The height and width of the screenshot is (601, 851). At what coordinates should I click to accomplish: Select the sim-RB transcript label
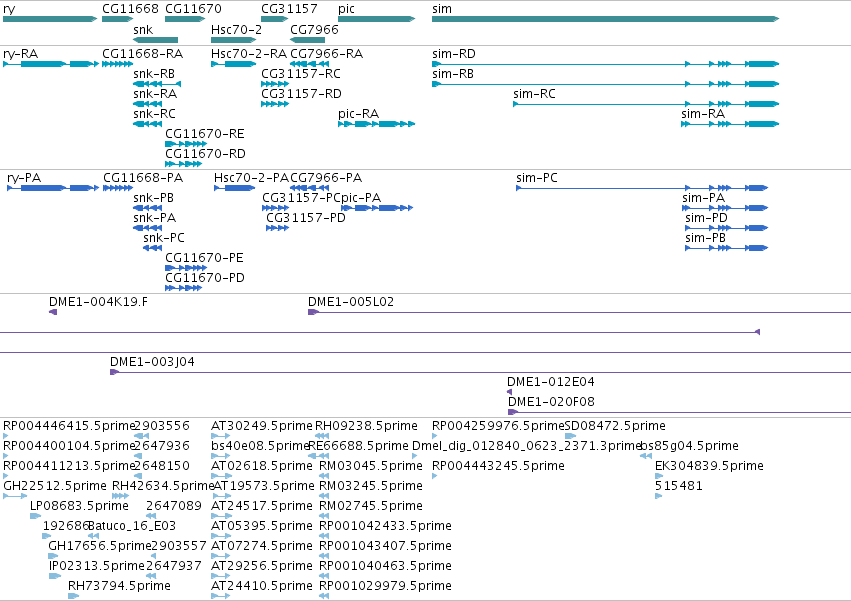(453, 74)
